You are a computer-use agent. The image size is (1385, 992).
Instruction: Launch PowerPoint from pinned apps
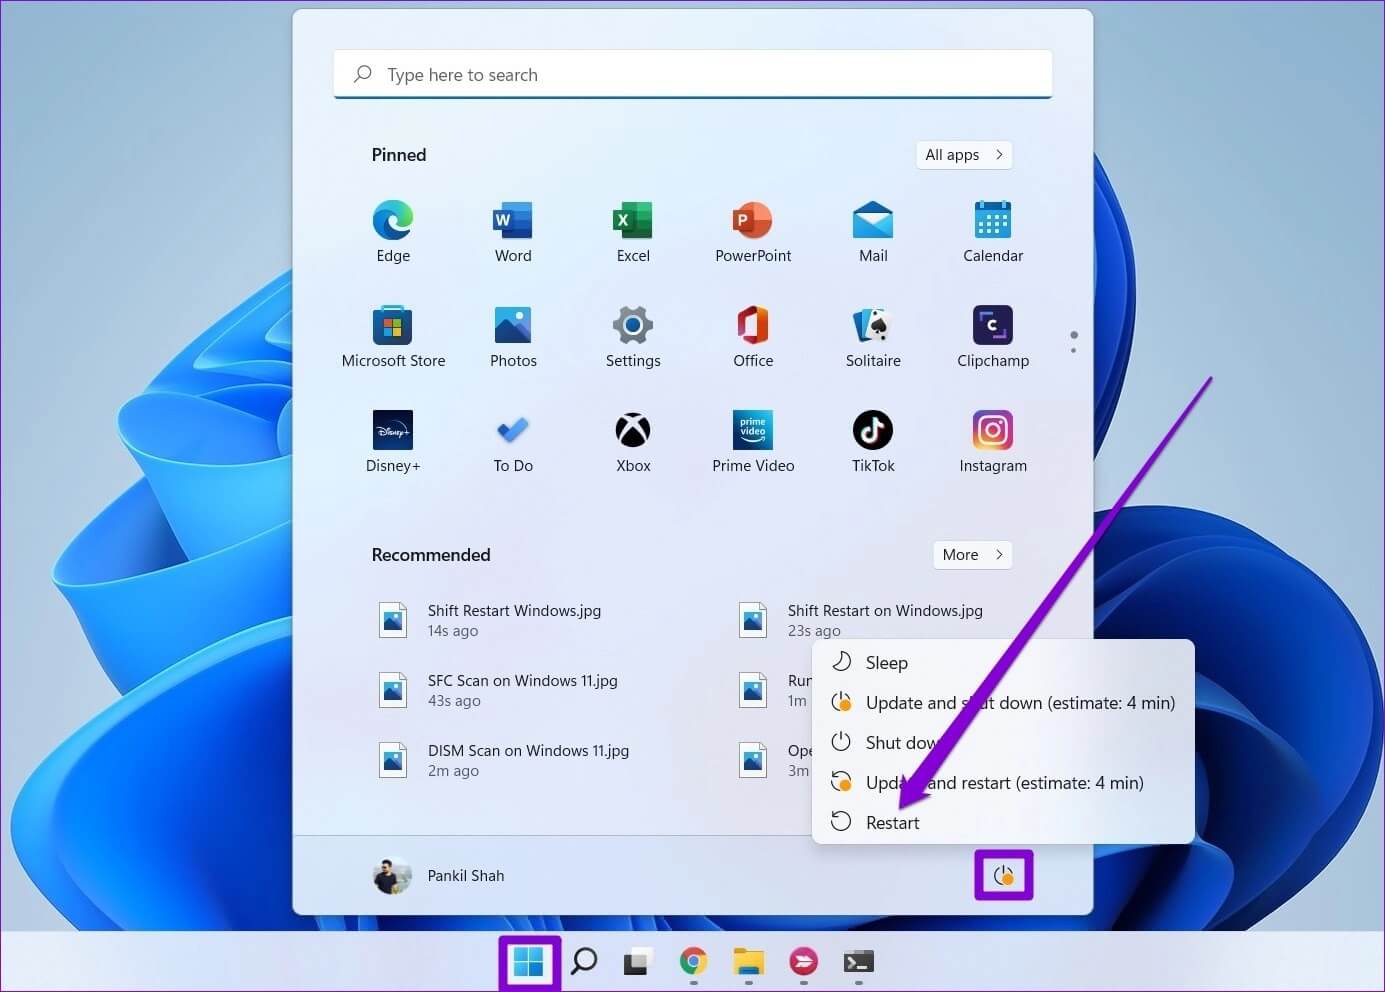coord(753,231)
